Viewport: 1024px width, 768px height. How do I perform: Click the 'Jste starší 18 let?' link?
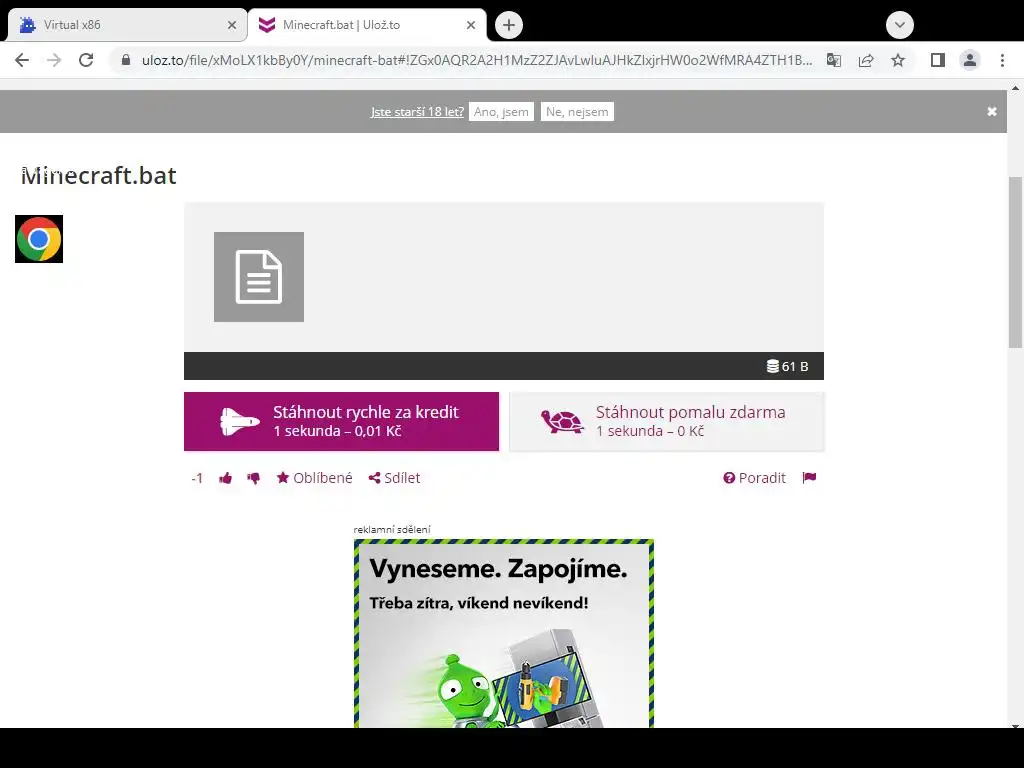(417, 112)
